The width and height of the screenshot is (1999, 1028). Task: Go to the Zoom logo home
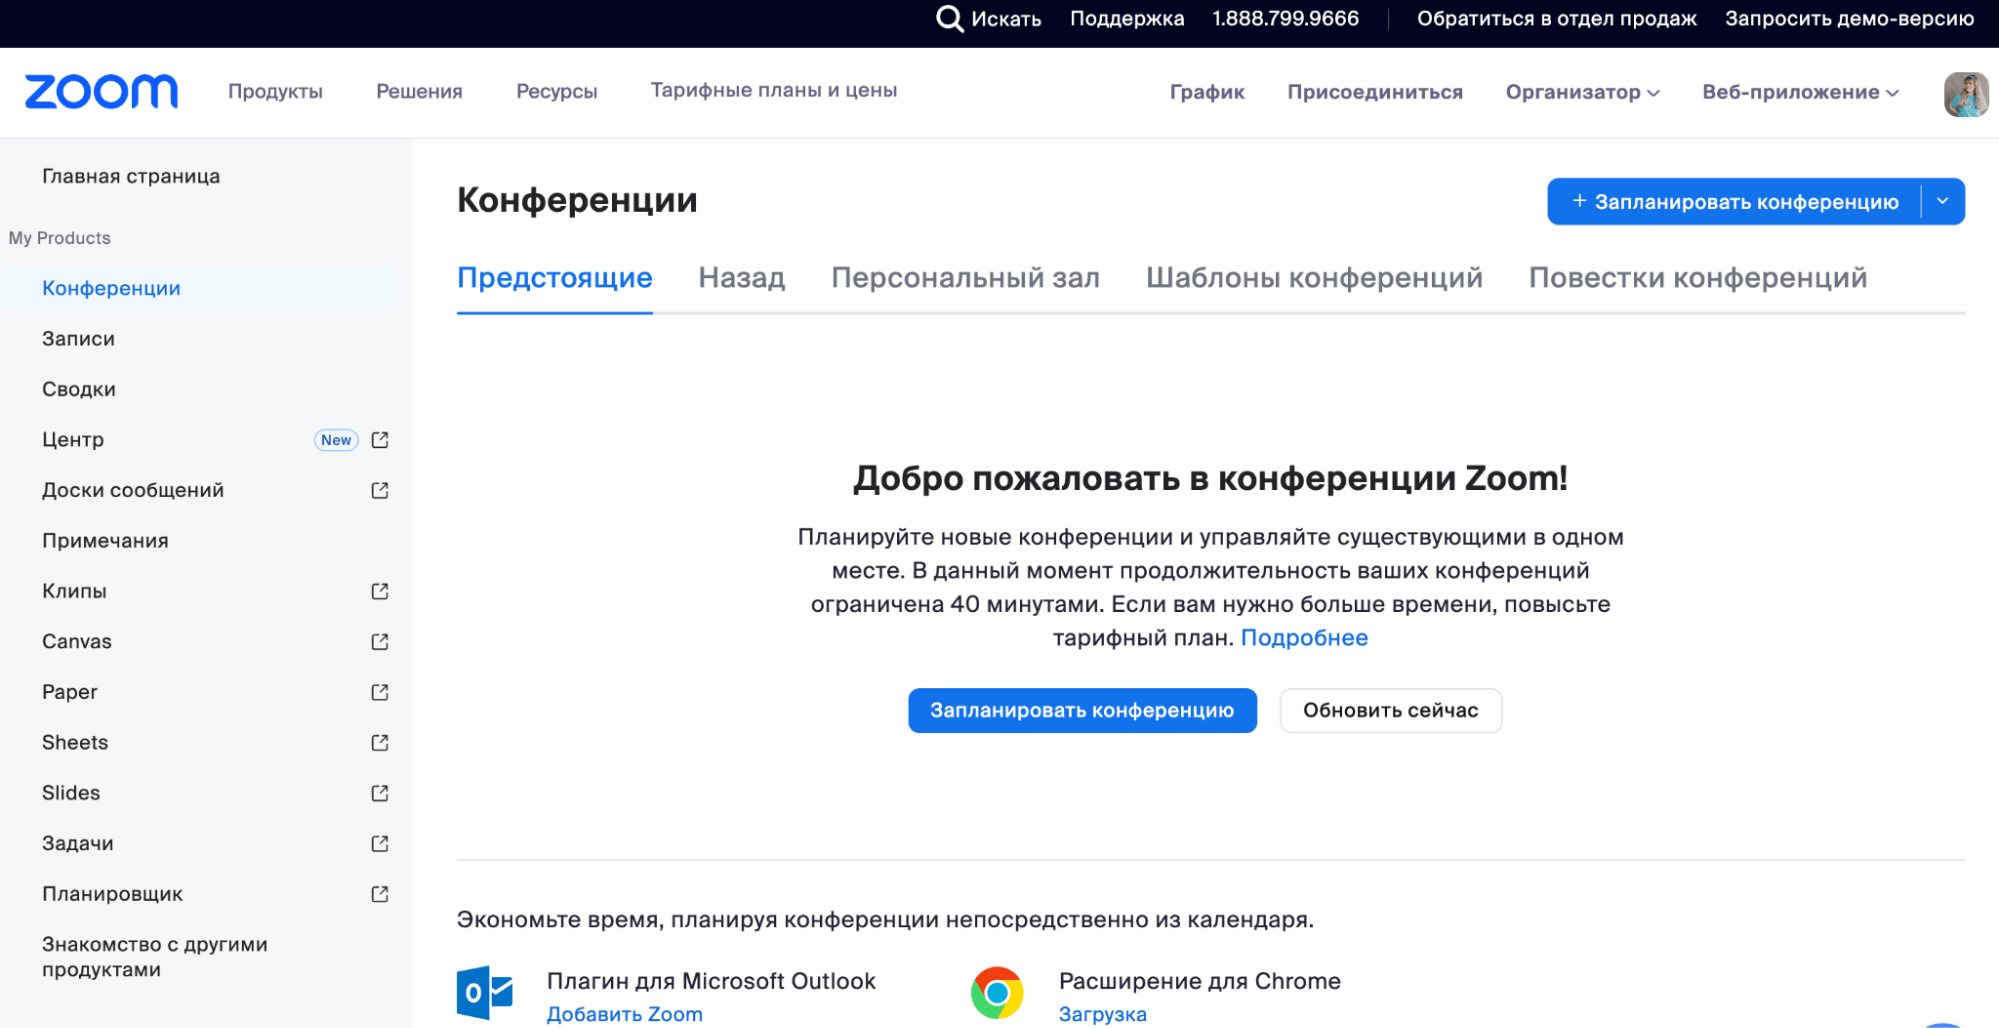[x=101, y=92]
